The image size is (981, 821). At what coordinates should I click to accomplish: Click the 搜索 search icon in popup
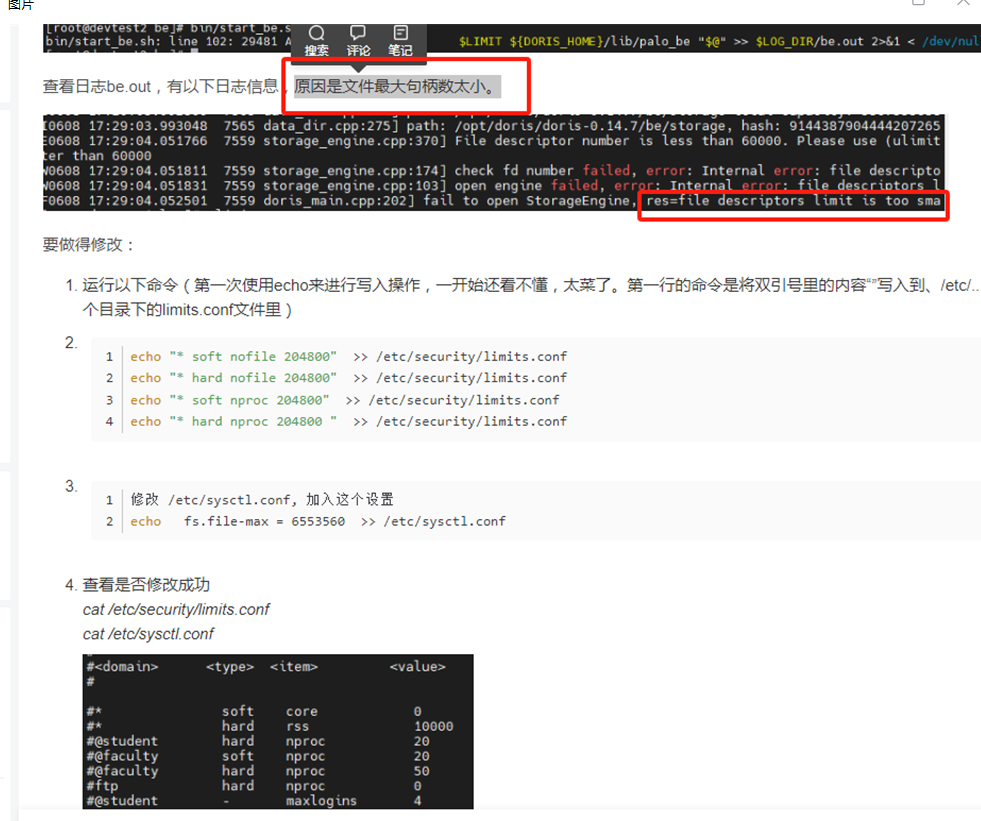point(317,41)
